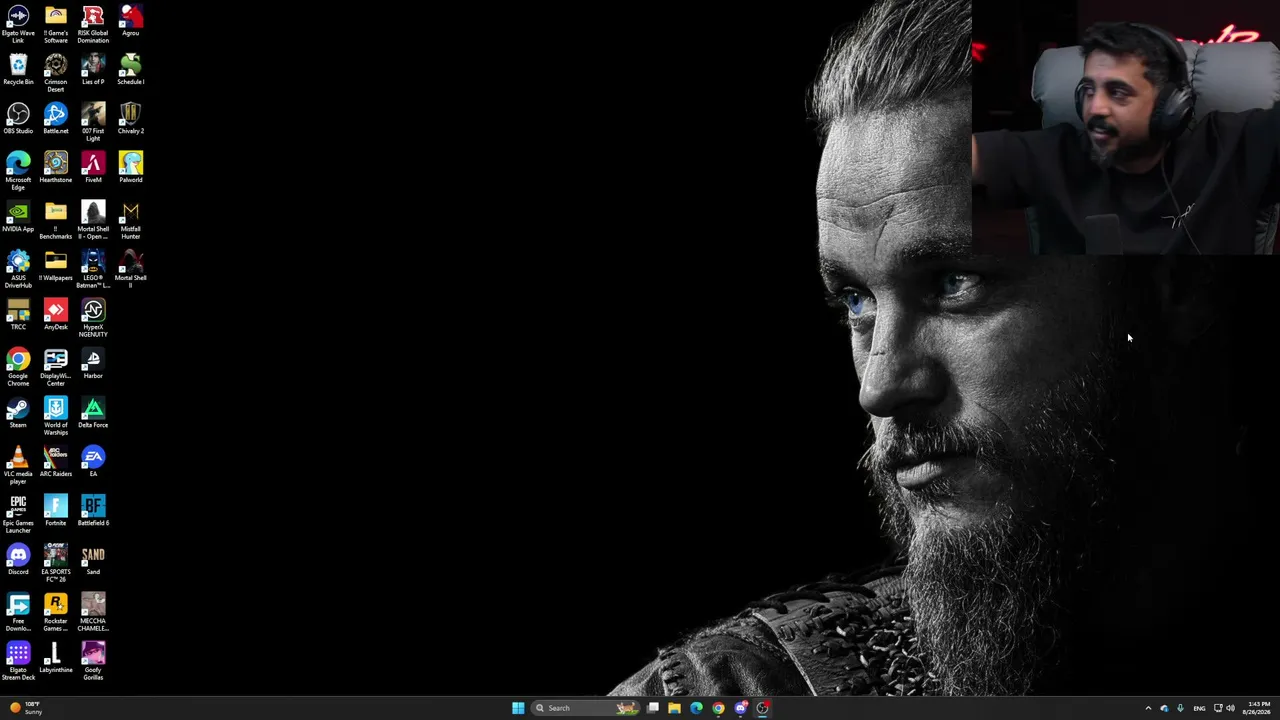Open File Explorer from the taskbar
Screen dimensions: 1280x720
(x=674, y=708)
